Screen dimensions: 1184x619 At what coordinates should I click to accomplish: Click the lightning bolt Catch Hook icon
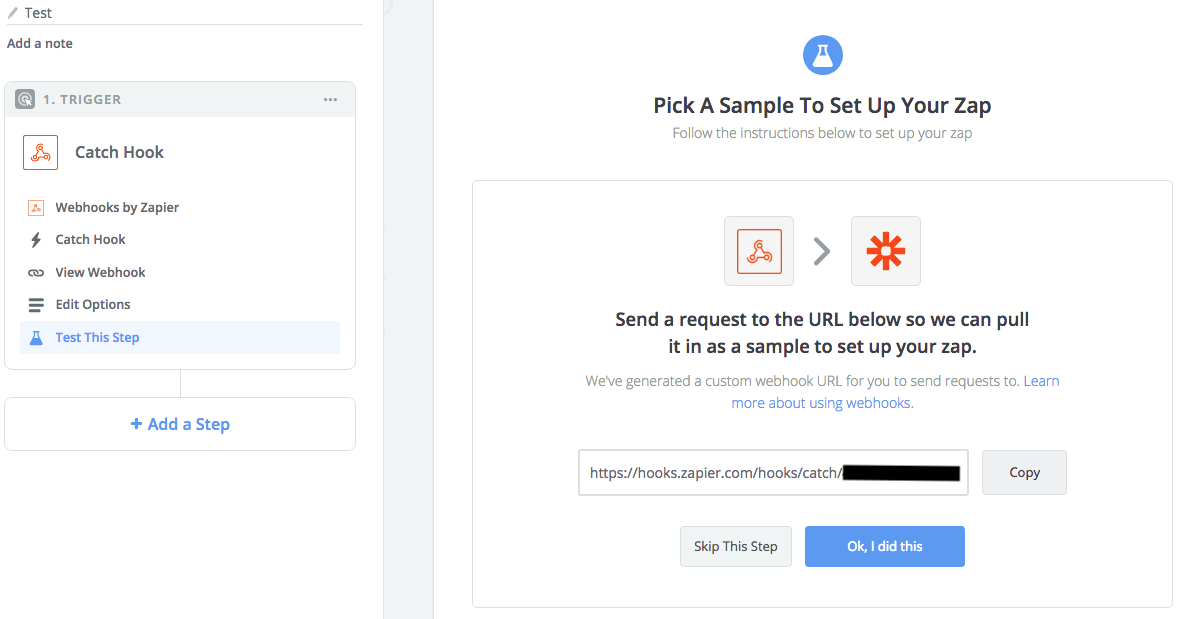tap(35, 240)
